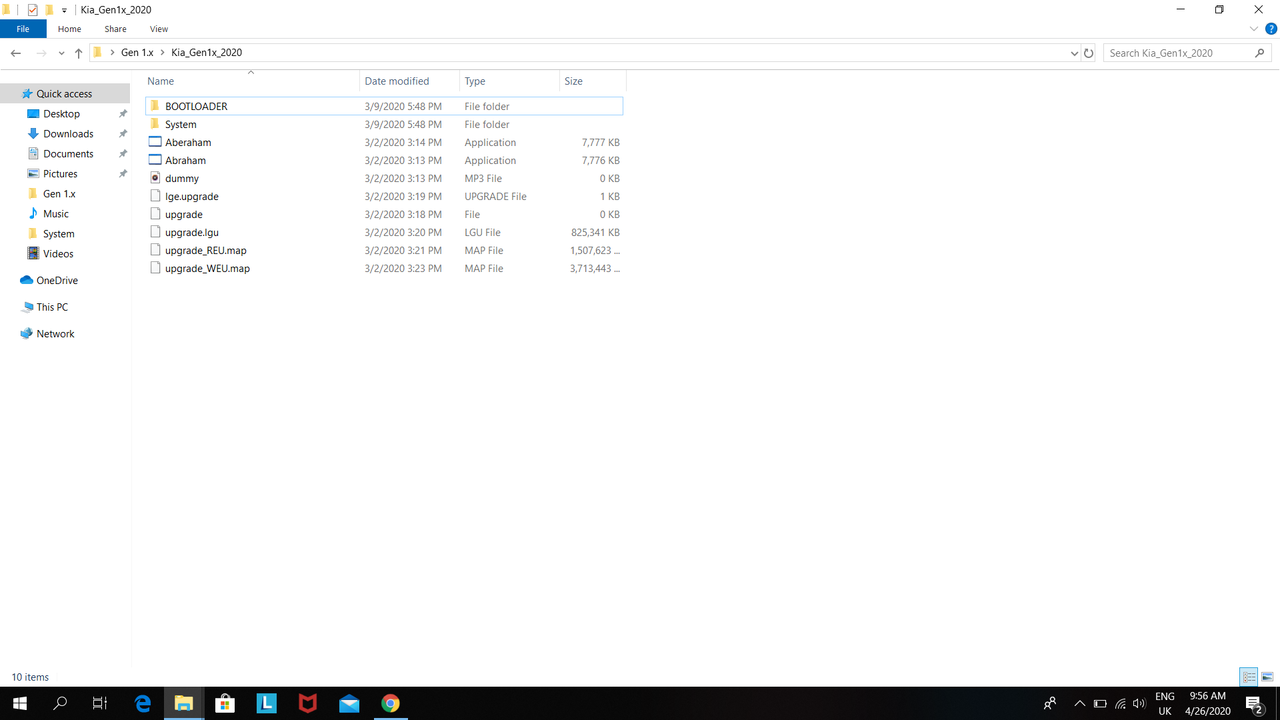The image size is (1280, 720).
Task: Select the upgrade.lgu file icon
Action: (x=155, y=232)
